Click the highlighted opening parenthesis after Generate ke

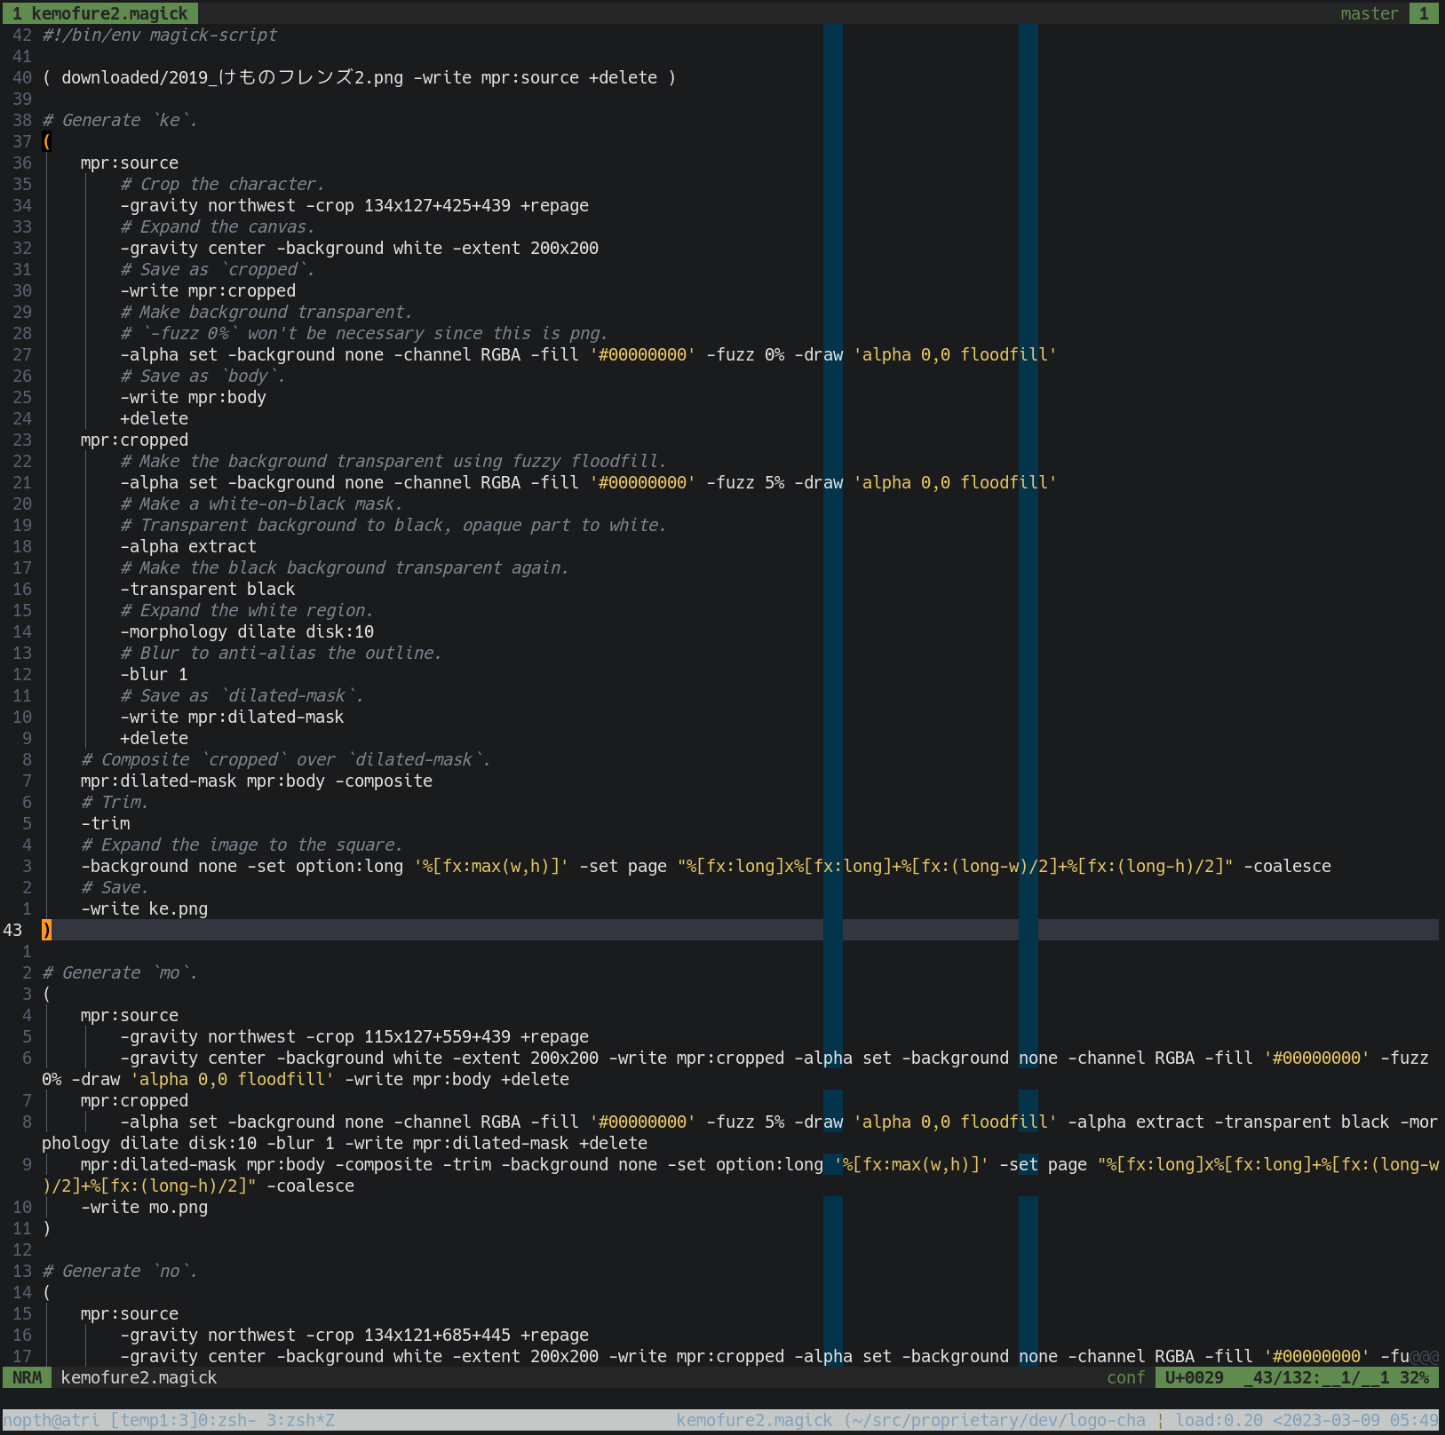pos(47,142)
